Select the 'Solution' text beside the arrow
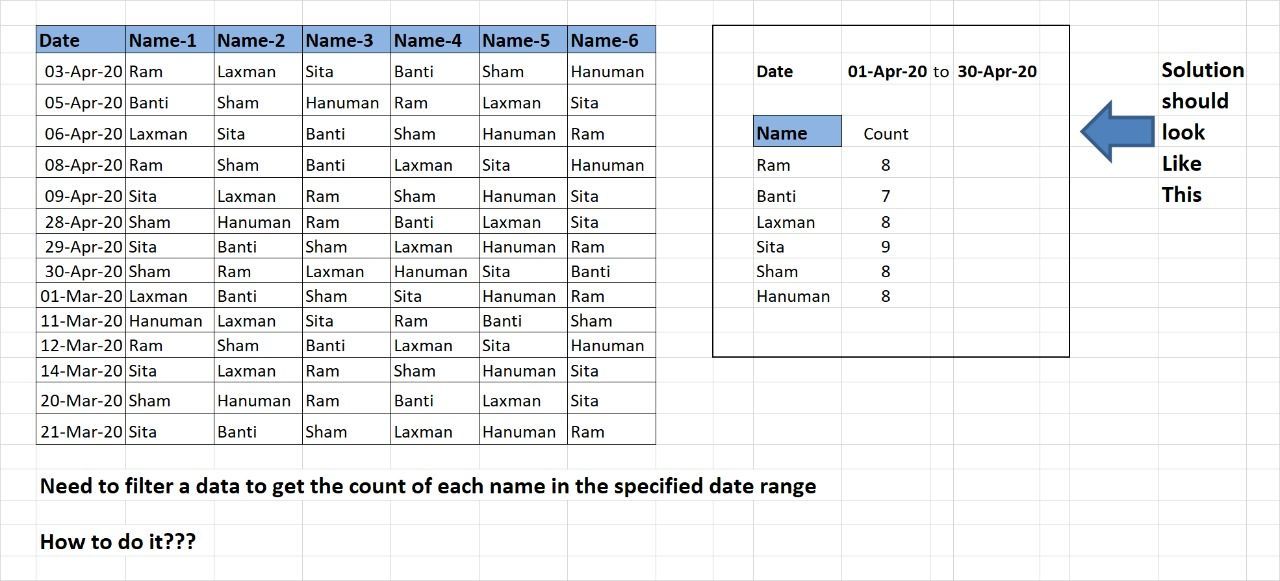 tap(1203, 70)
